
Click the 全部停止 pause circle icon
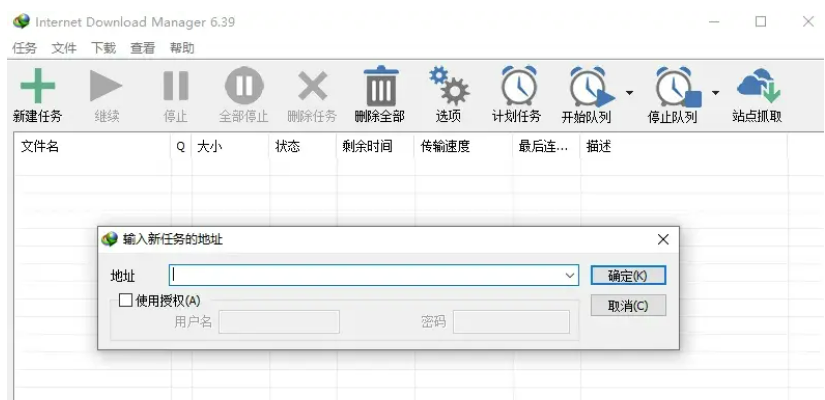point(243,86)
